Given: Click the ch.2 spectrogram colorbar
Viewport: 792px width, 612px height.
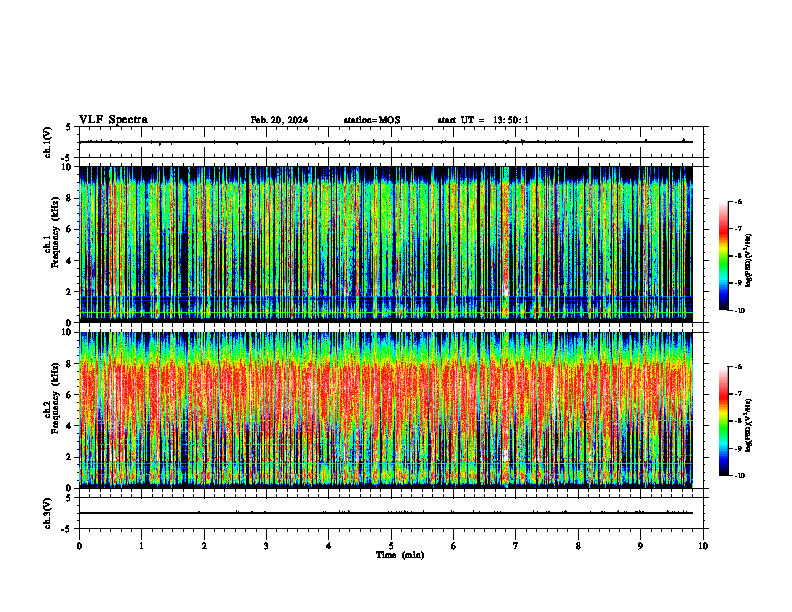Looking at the screenshot, I should [724, 421].
